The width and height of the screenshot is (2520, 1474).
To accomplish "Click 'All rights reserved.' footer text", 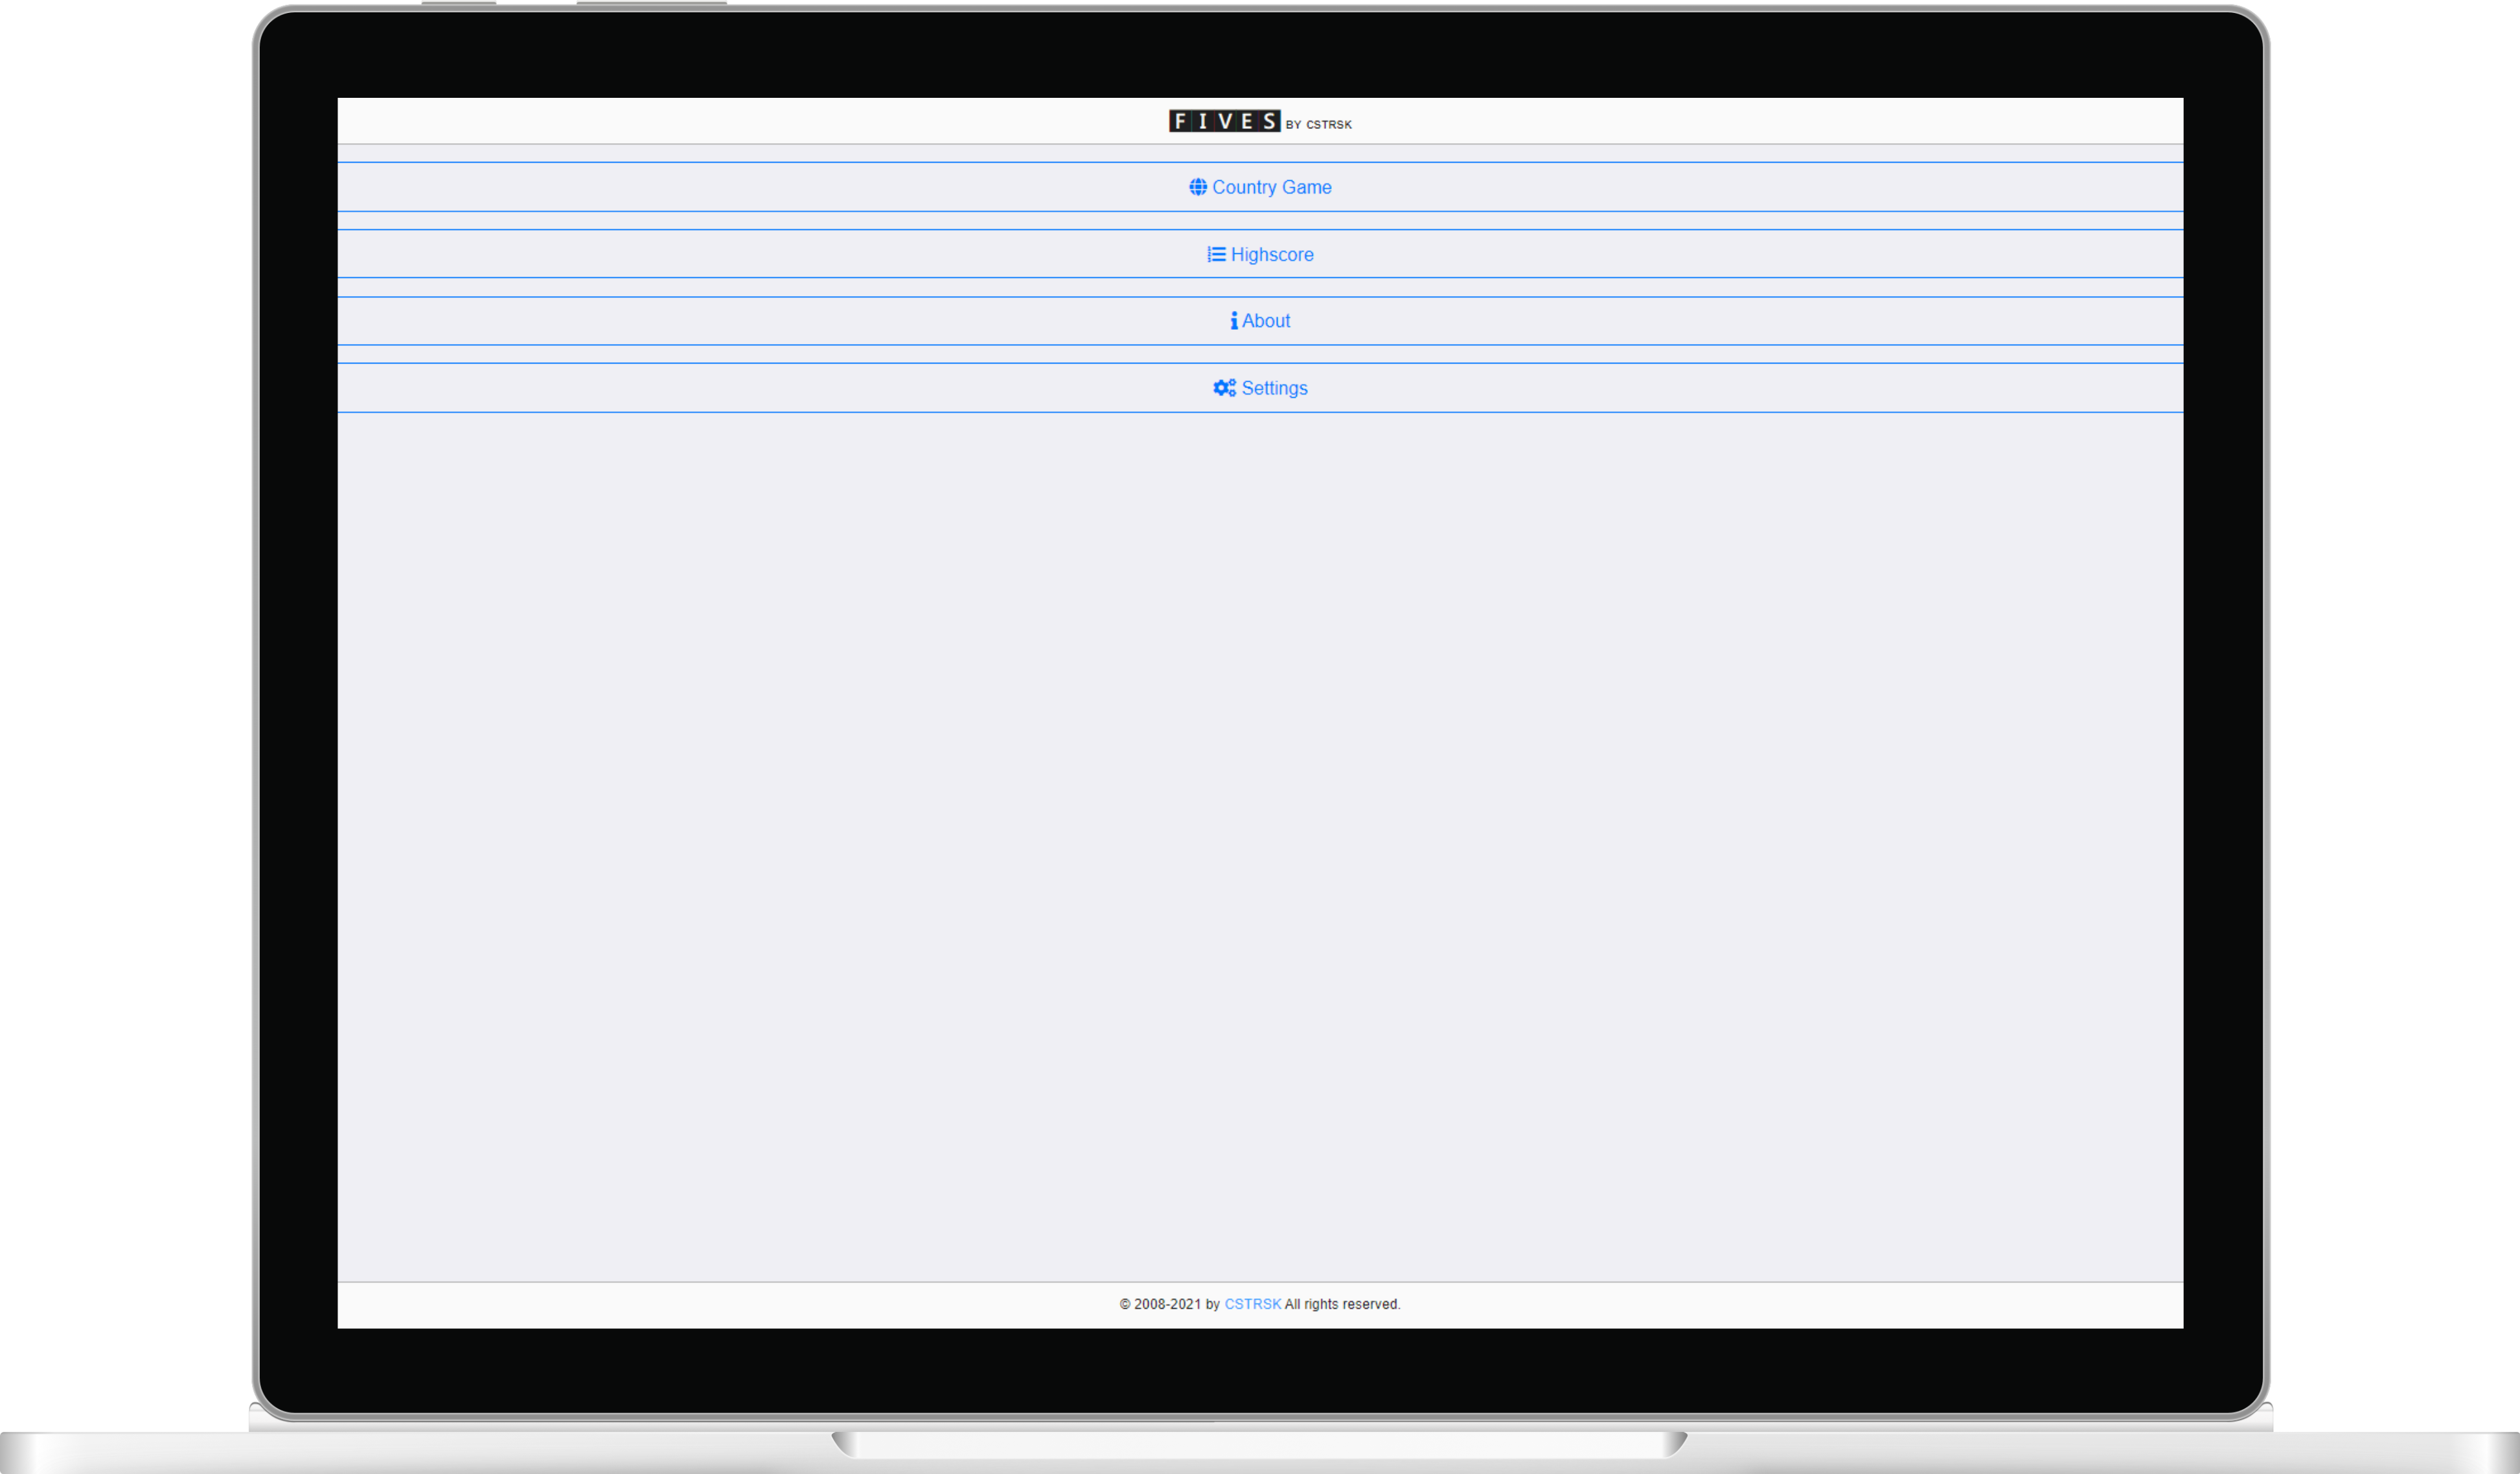I will coord(1342,1304).
